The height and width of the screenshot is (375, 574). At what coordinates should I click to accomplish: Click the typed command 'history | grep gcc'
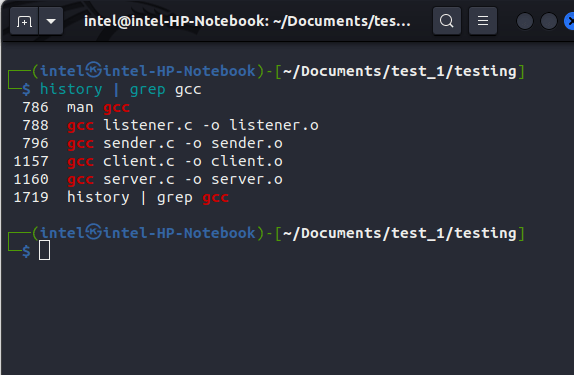tap(120, 89)
